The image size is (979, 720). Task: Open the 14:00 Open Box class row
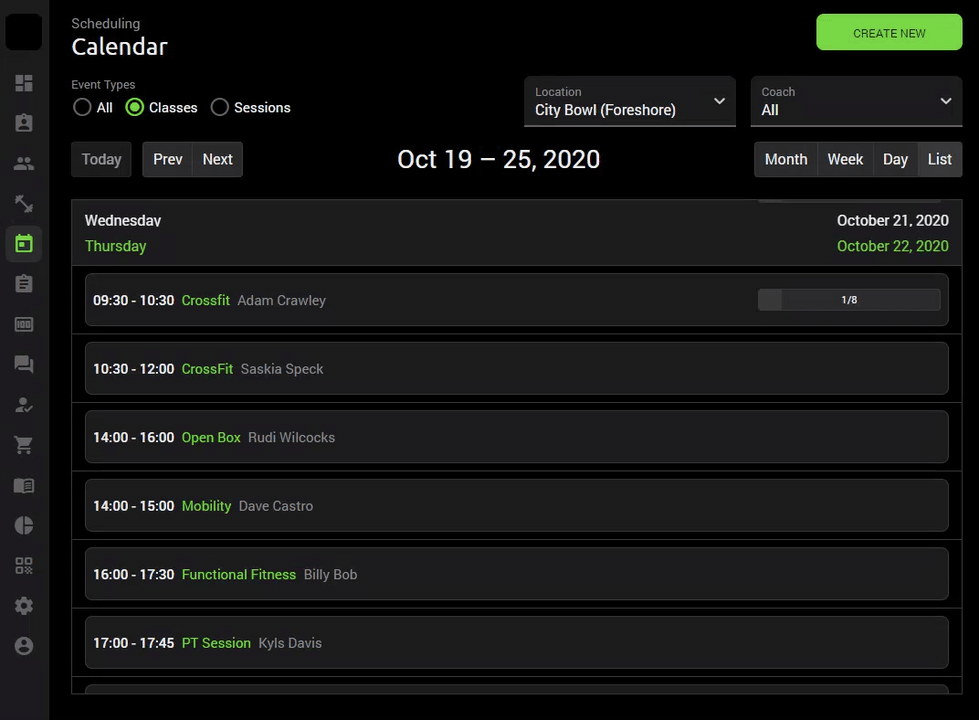pos(516,437)
